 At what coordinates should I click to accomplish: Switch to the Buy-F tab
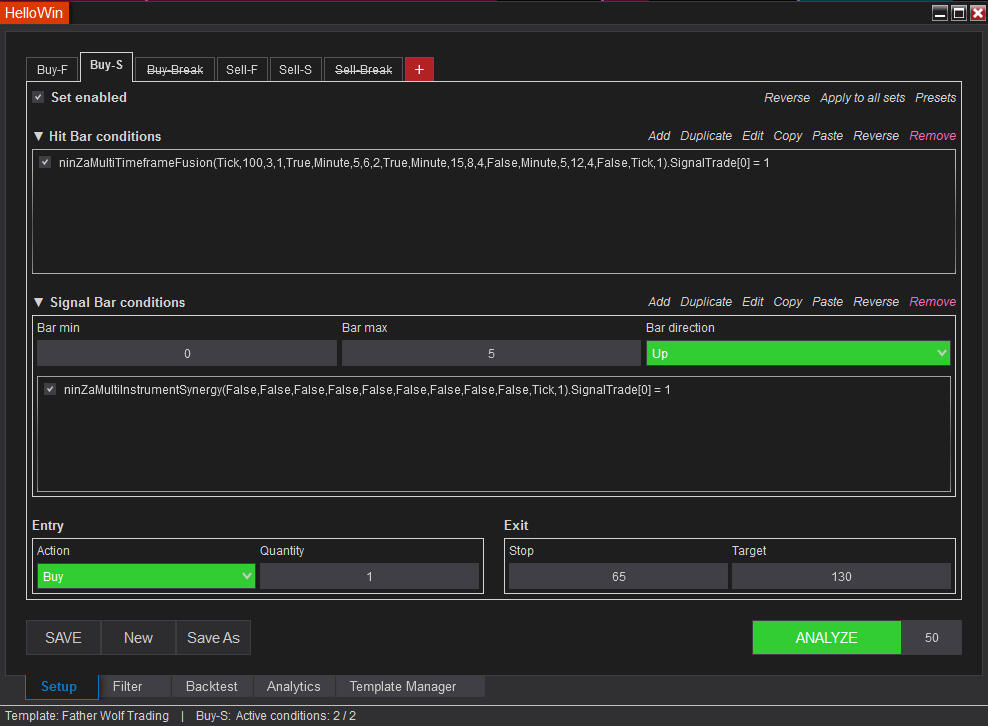coord(52,70)
